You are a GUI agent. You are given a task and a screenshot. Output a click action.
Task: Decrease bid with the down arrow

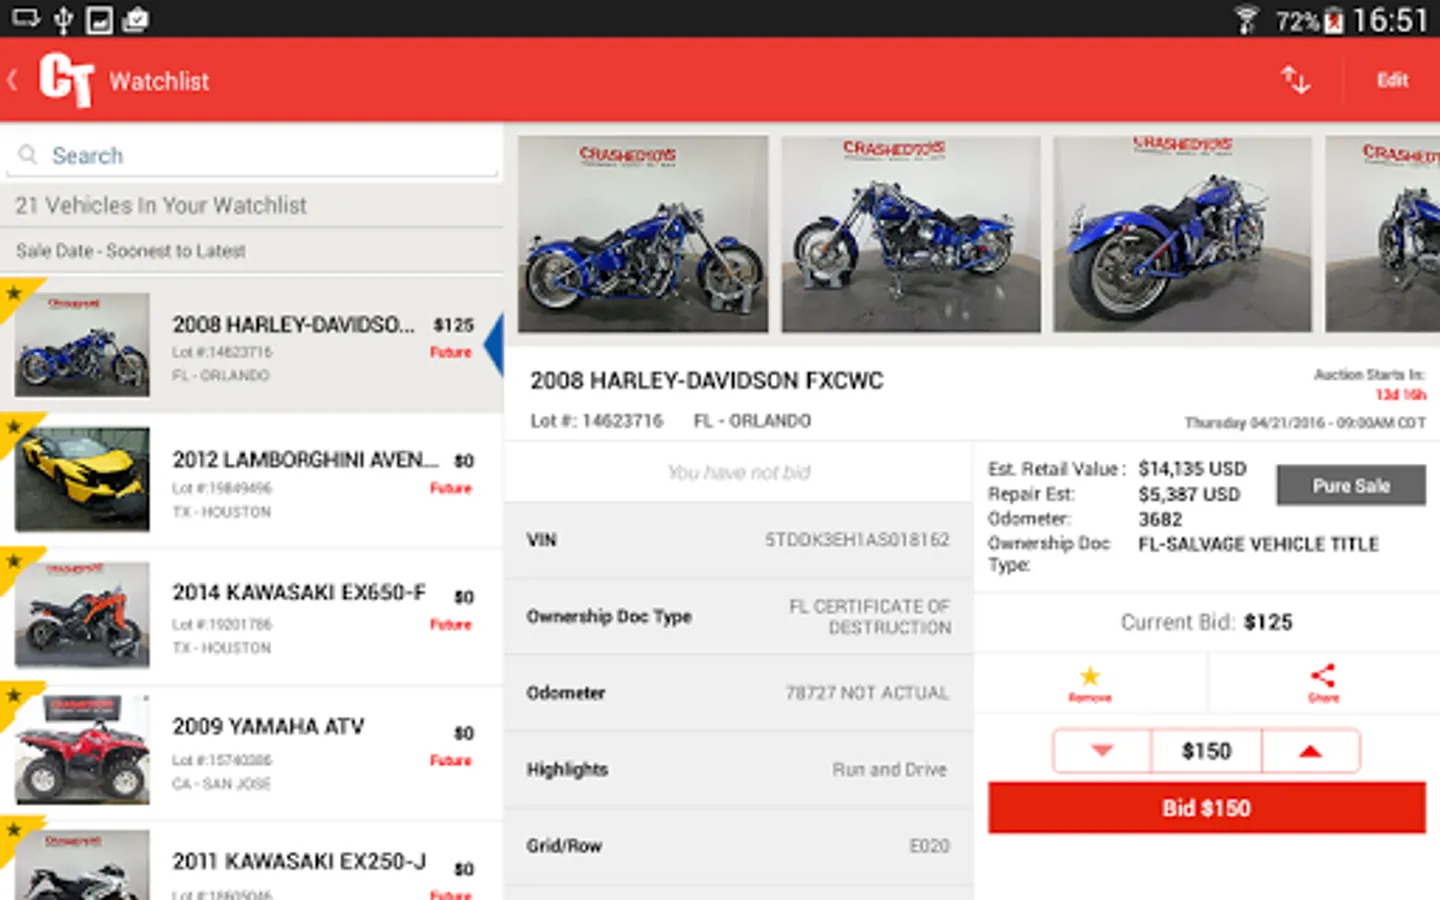coord(1102,750)
